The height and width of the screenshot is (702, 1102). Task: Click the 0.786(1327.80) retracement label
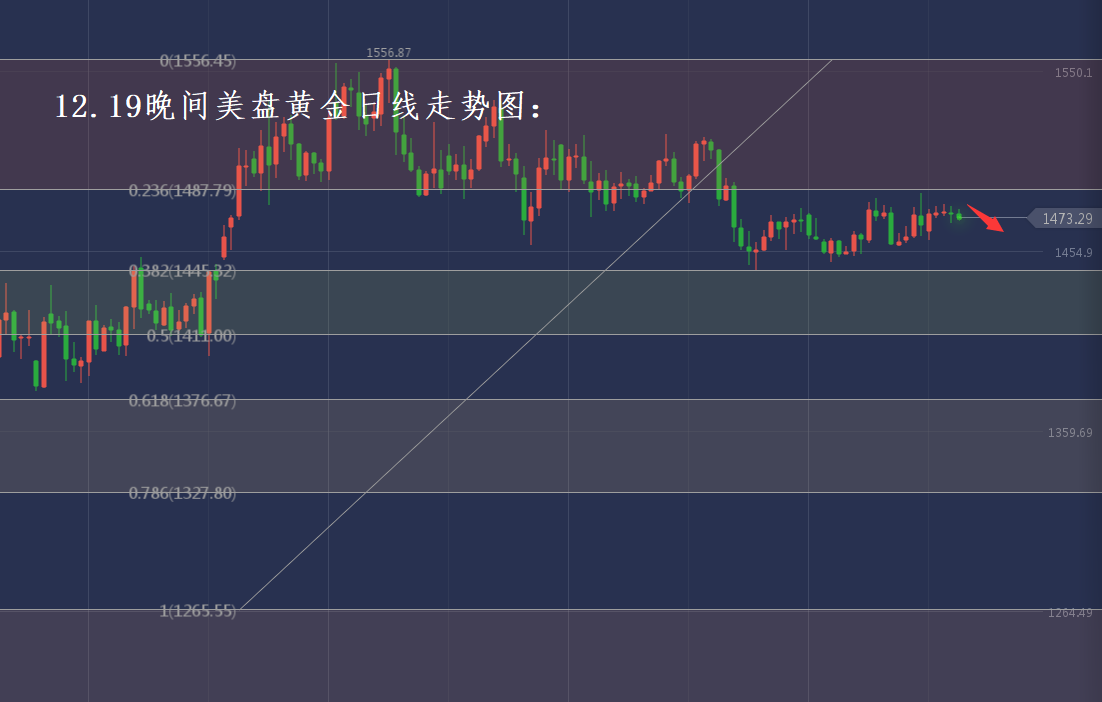182,493
